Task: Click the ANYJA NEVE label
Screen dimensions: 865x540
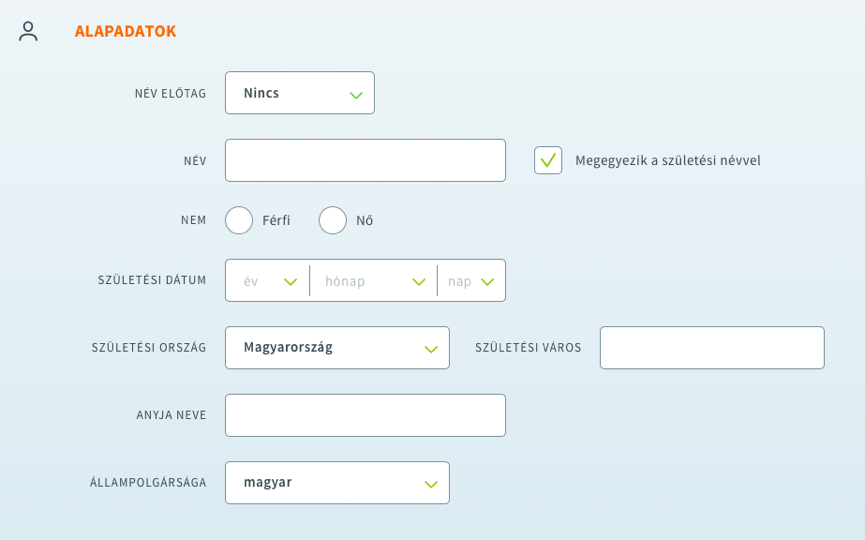Action: pos(171,415)
